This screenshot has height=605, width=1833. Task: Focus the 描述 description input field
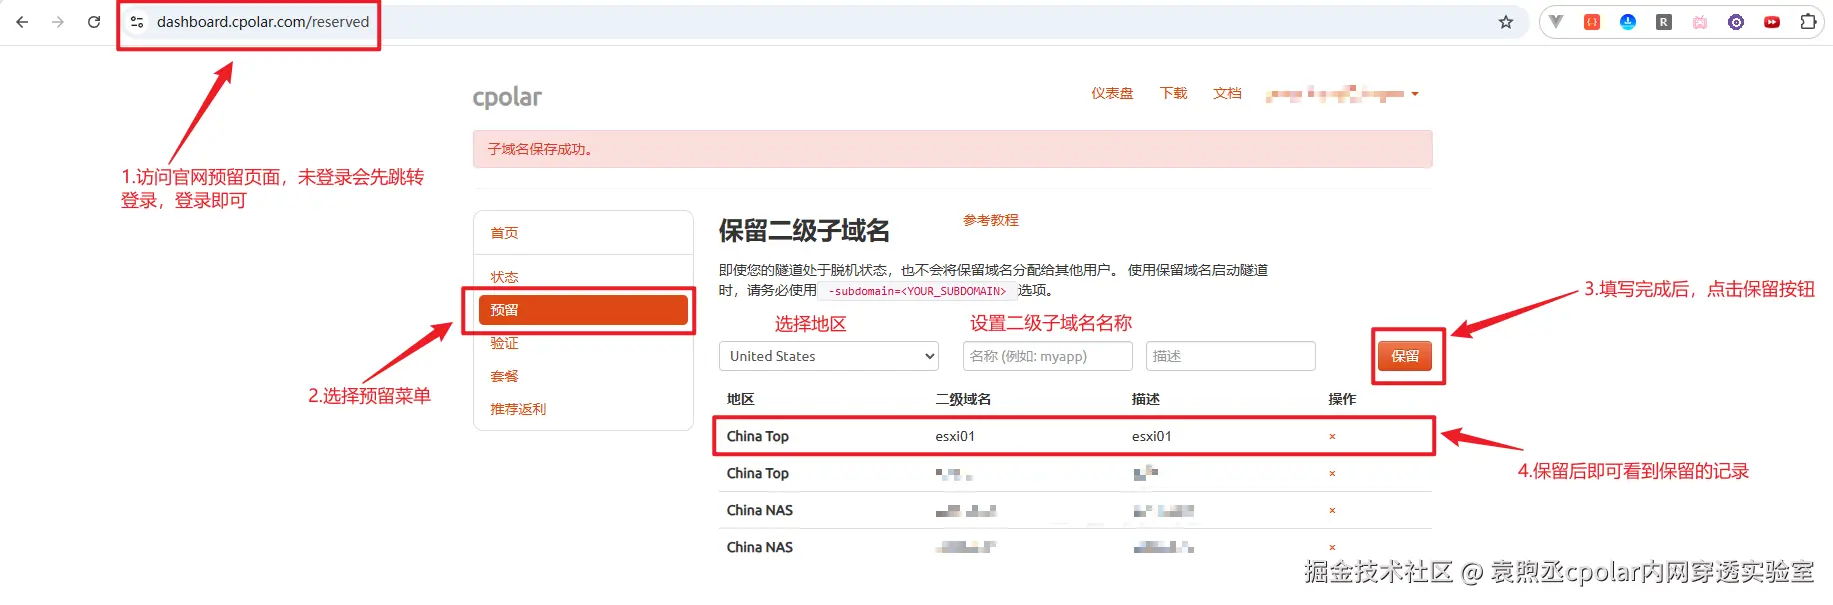tap(1230, 356)
